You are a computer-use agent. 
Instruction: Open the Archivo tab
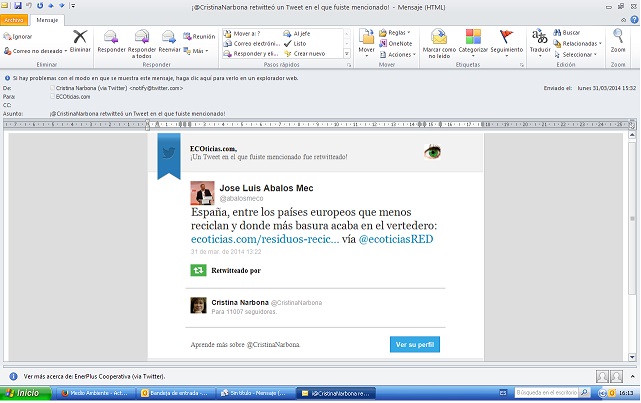[14, 20]
